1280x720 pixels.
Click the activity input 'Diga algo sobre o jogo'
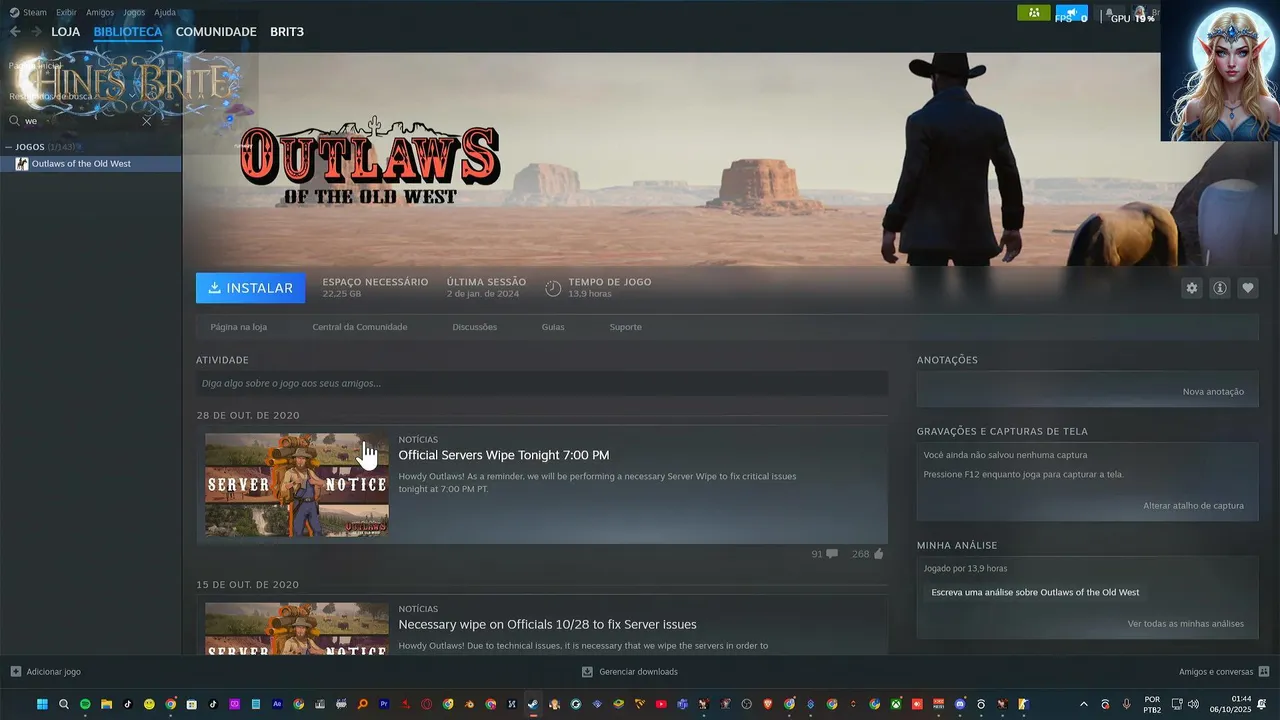pos(542,383)
